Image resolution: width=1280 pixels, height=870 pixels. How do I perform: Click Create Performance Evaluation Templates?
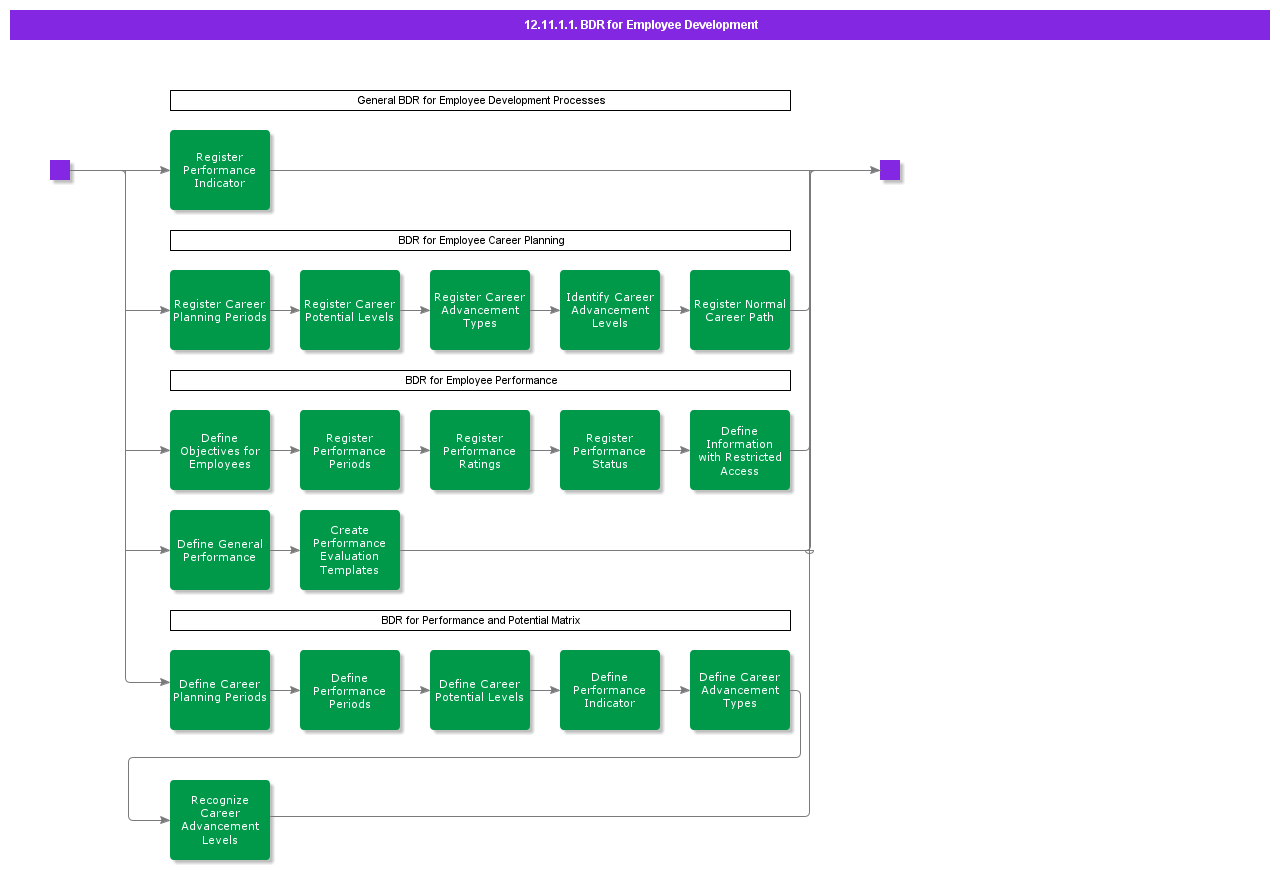click(350, 550)
